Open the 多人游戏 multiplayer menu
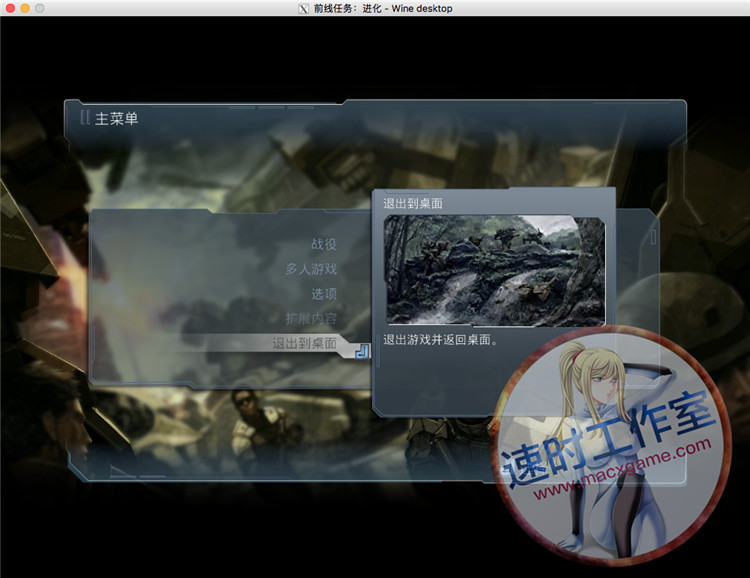Viewport: 750px width, 578px height. coord(311,269)
